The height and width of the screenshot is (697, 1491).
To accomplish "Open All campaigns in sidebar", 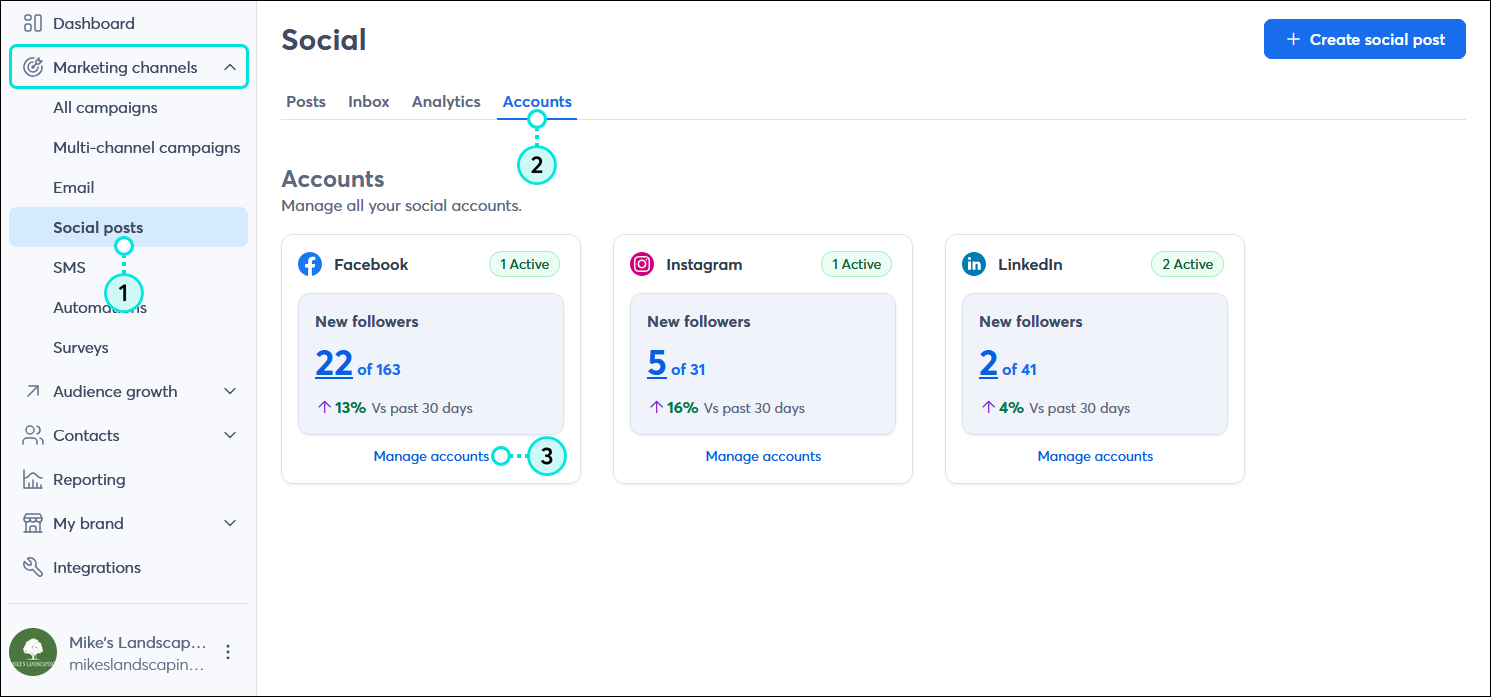I will click(105, 107).
